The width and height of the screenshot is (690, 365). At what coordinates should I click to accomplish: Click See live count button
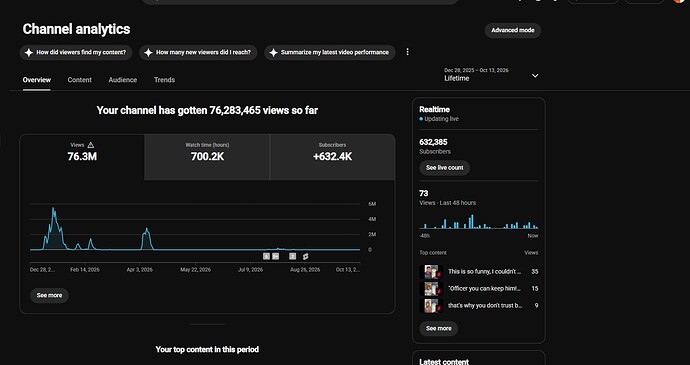[444, 168]
